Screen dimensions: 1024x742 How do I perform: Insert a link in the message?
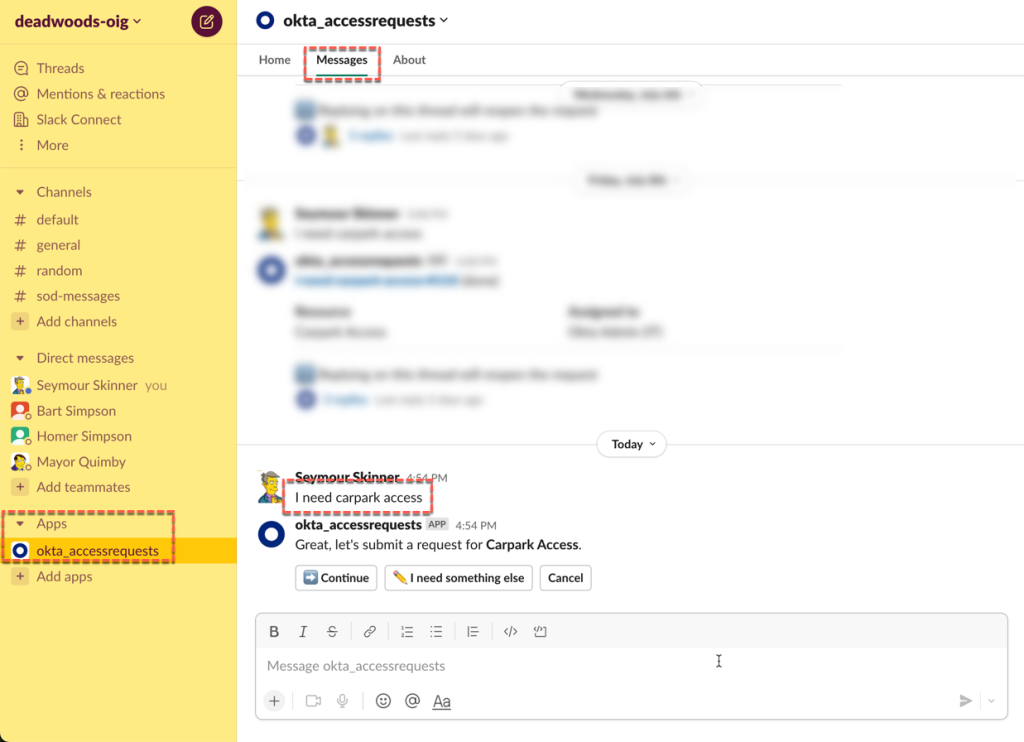pos(370,632)
